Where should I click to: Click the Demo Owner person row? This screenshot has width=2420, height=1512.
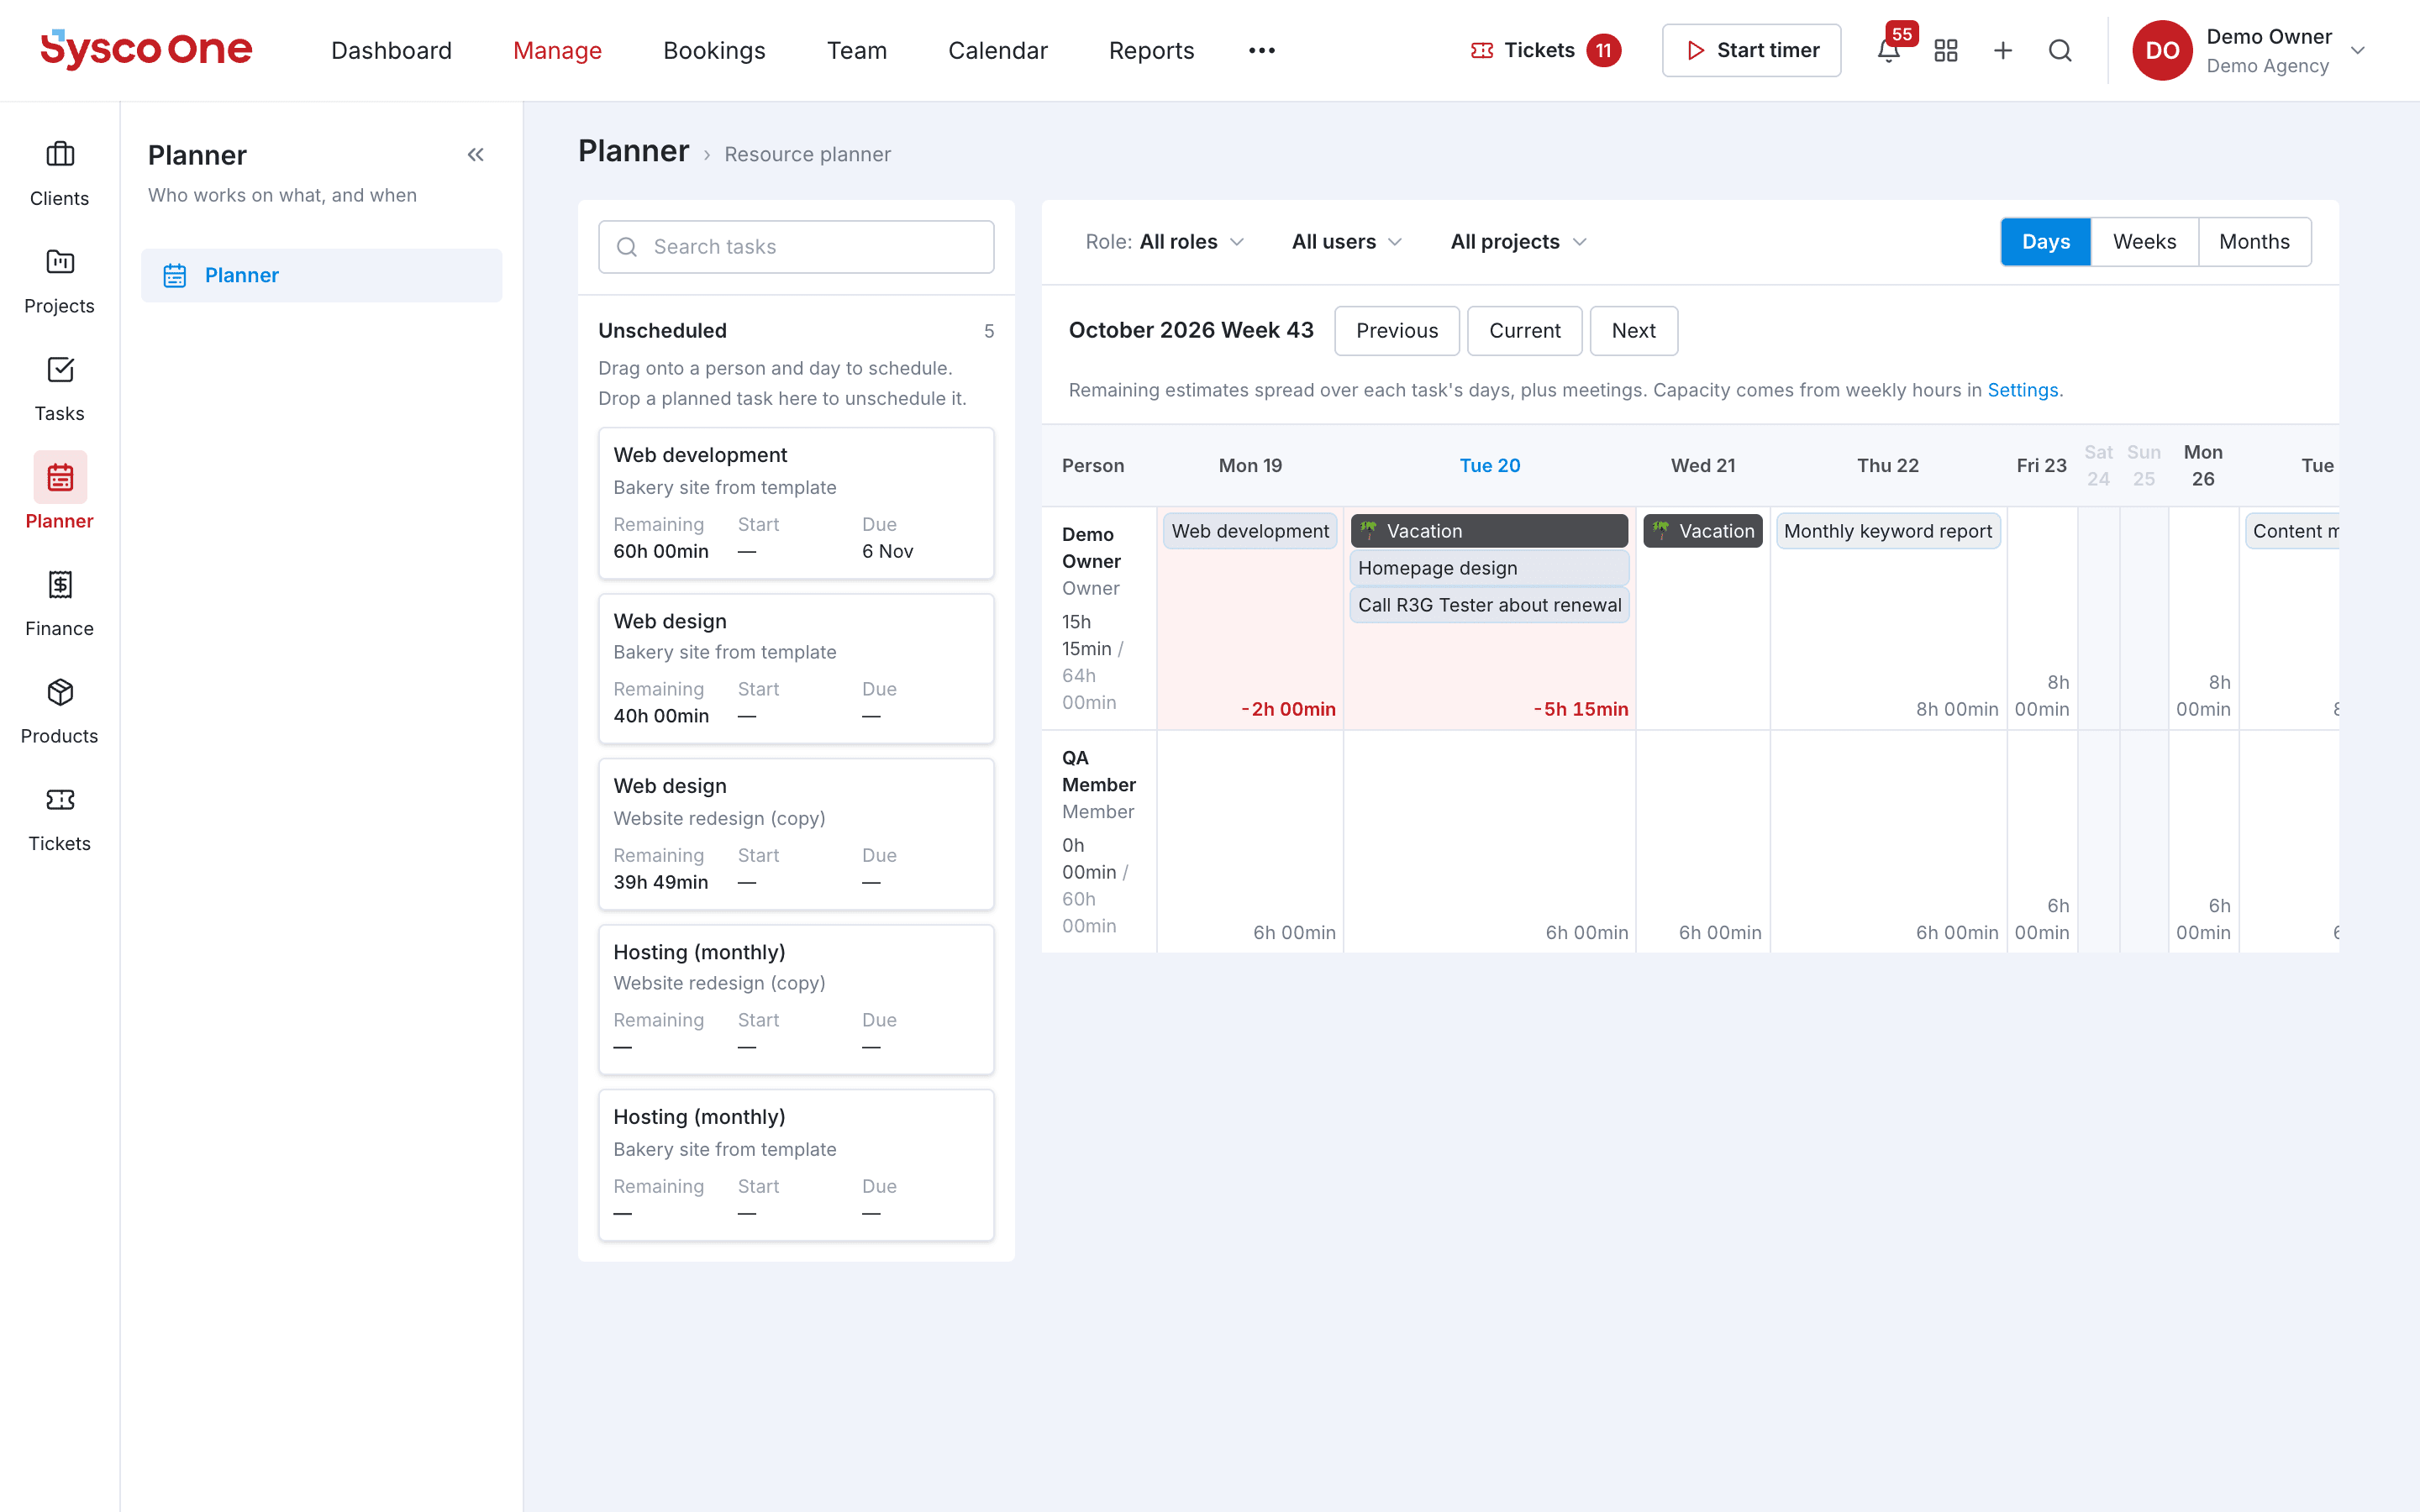[x=1098, y=618]
